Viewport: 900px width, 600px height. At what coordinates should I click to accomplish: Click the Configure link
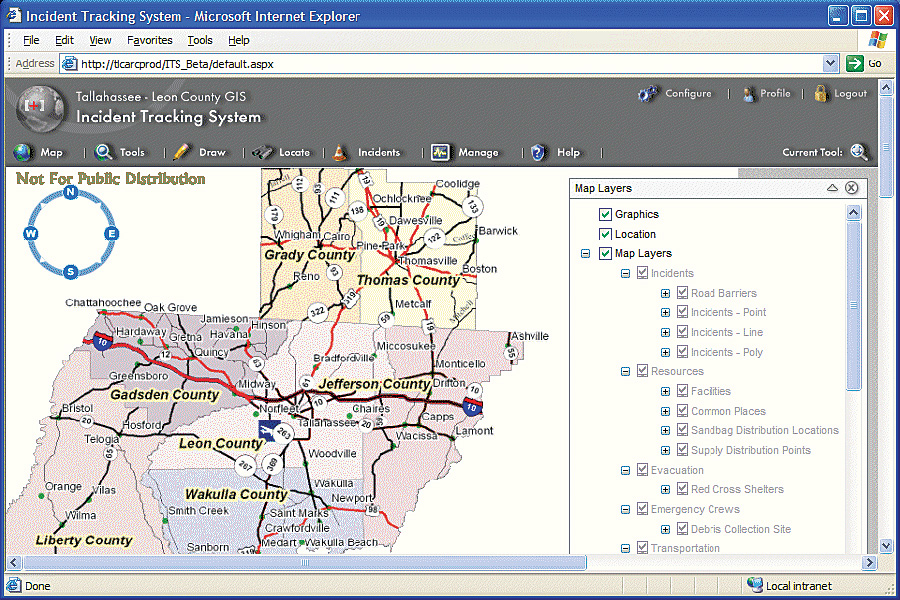688,94
